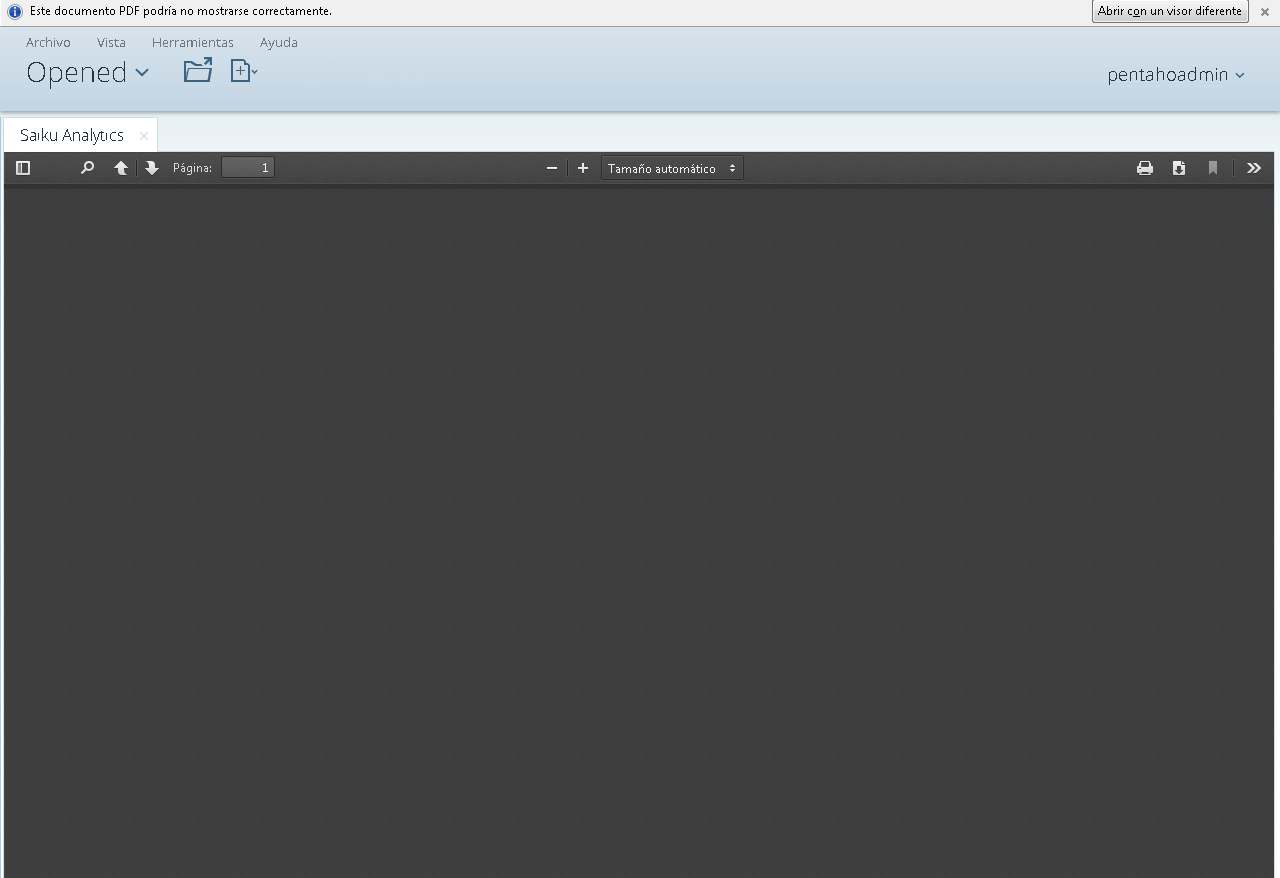Dismiss the PDF warning notification bar

(x=1265, y=12)
